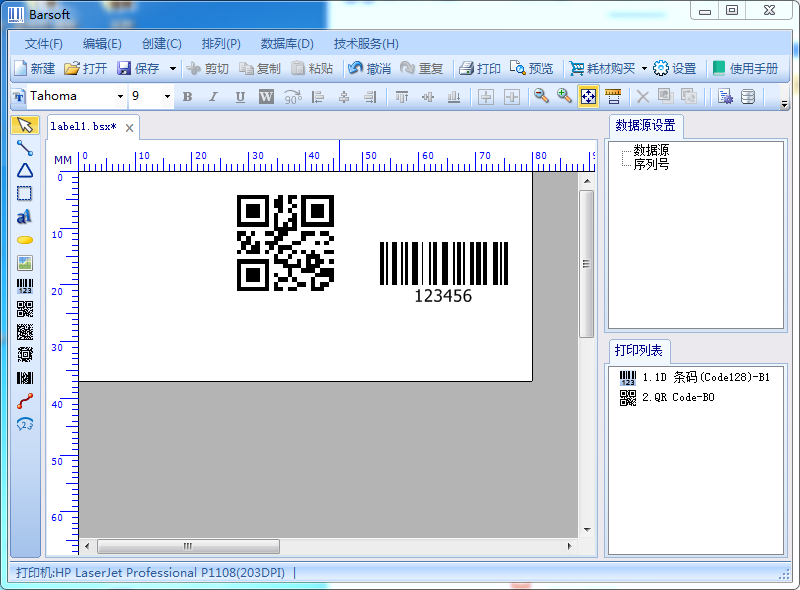Open the font size dropdown
Screen dimensions: 800x590
[x=167, y=96]
